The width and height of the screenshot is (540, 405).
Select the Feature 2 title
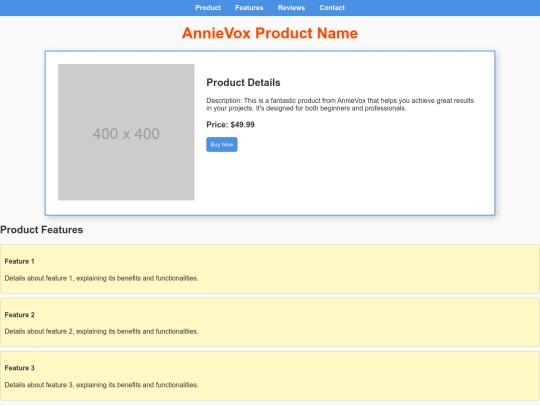(20, 315)
